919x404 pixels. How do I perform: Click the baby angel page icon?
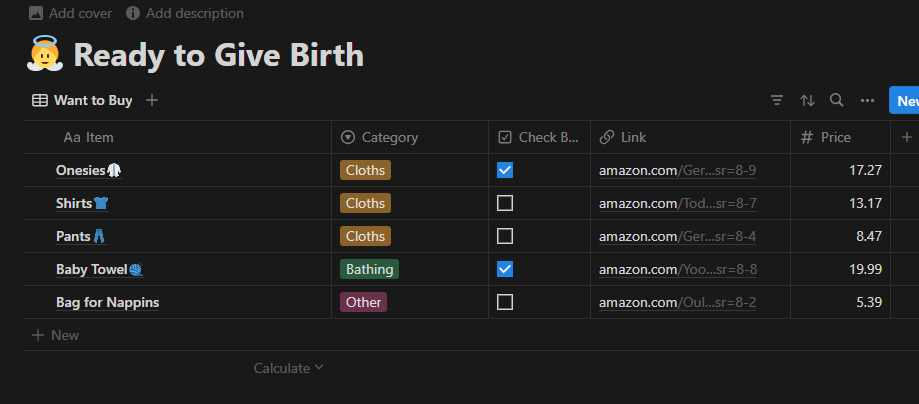[44, 54]
